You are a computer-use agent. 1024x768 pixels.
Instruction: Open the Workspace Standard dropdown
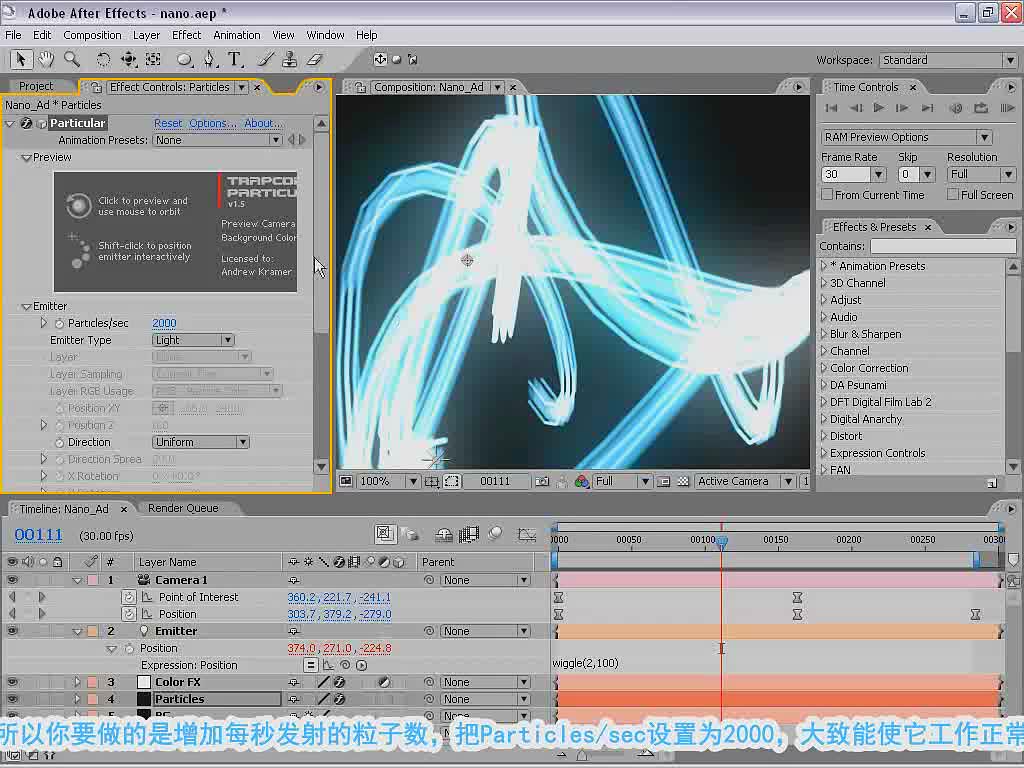tap(948, 60)
